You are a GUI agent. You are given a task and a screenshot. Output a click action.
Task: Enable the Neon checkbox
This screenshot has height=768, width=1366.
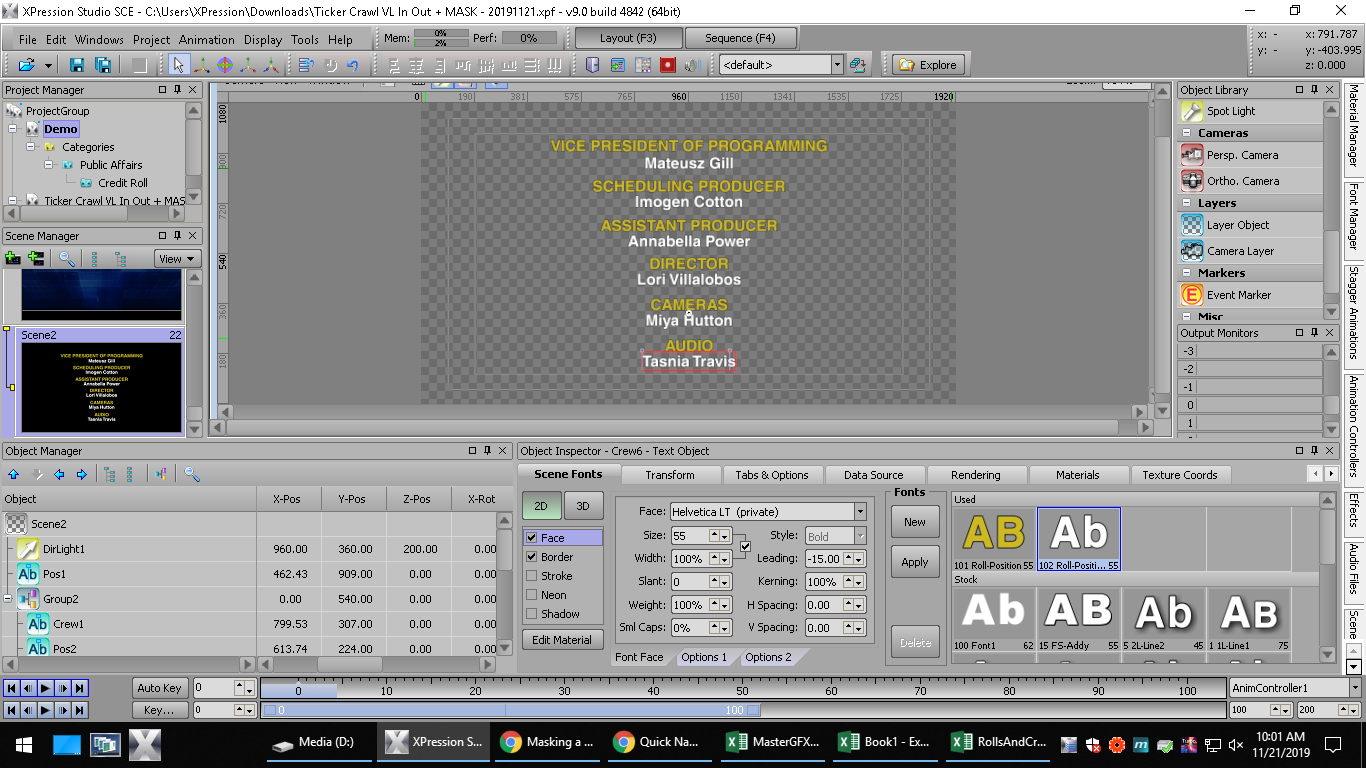[532, 595]
